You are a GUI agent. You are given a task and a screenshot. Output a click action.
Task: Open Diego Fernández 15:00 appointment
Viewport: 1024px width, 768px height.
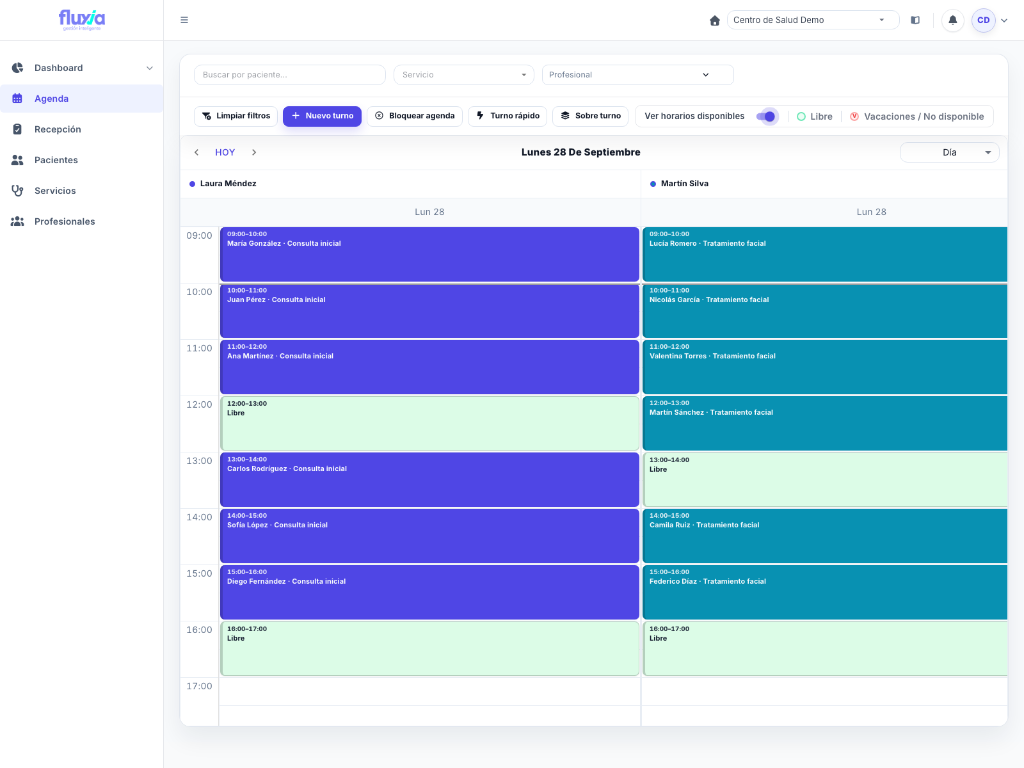click(430, 592)
